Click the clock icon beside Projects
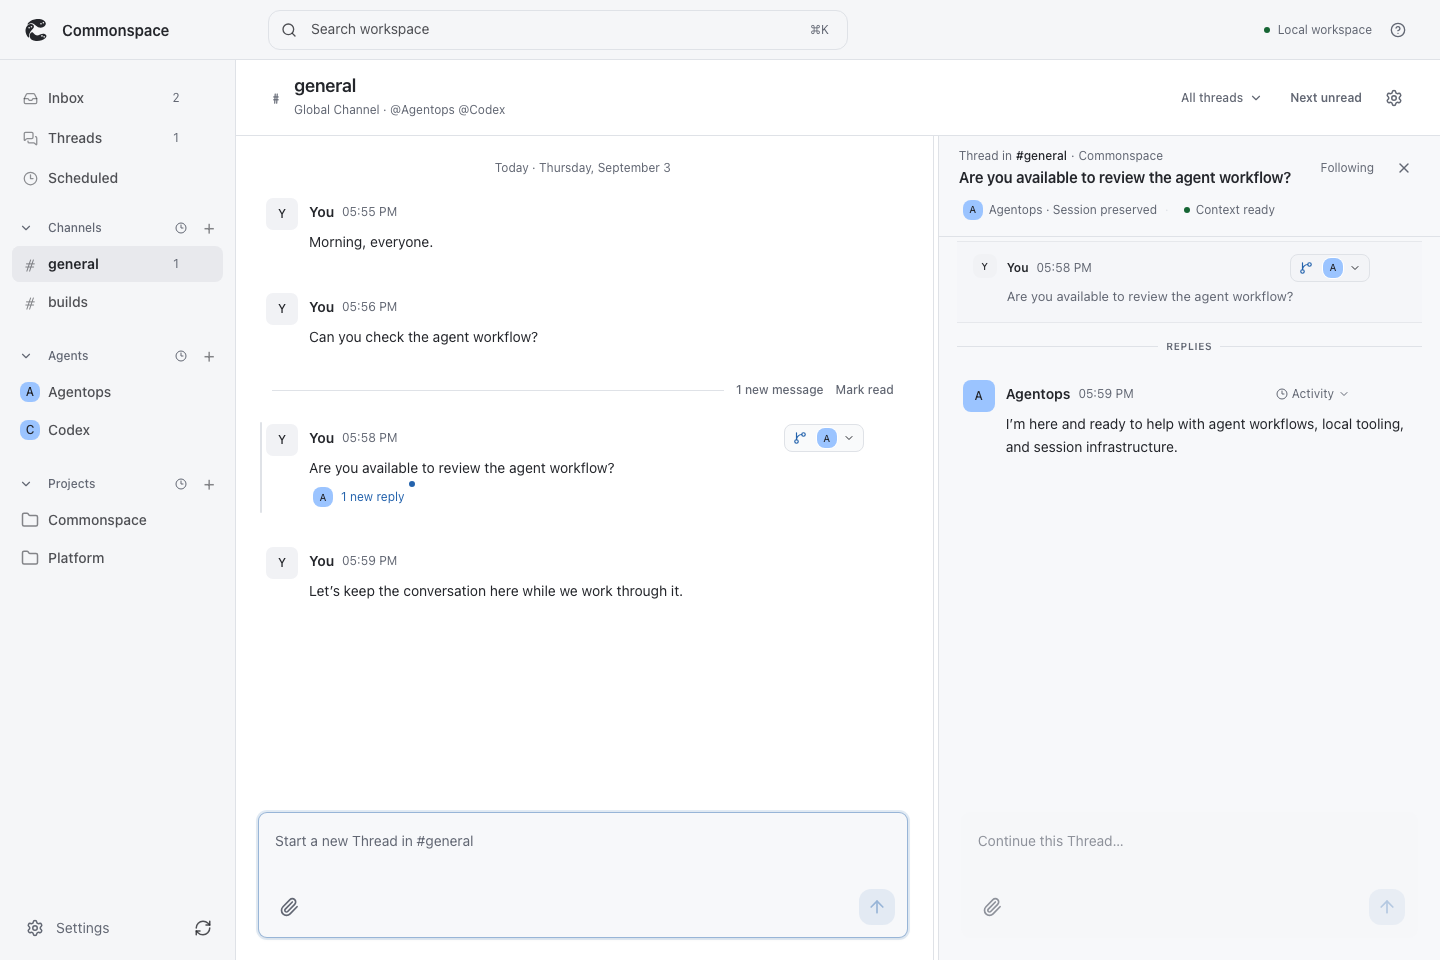The image size is (1440, 960). (x=181, y=484)
